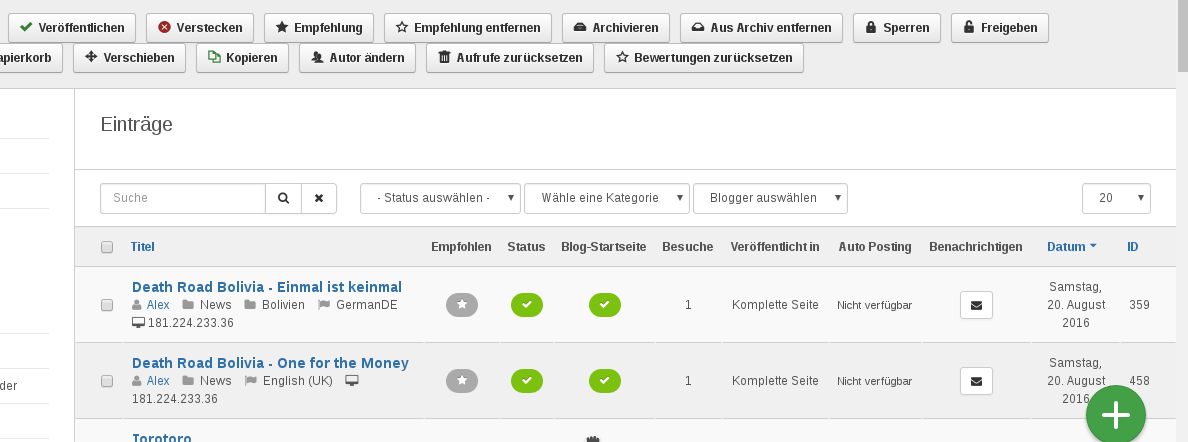Open the Wähle eine Kategorie dropdown

click(607, 198)
